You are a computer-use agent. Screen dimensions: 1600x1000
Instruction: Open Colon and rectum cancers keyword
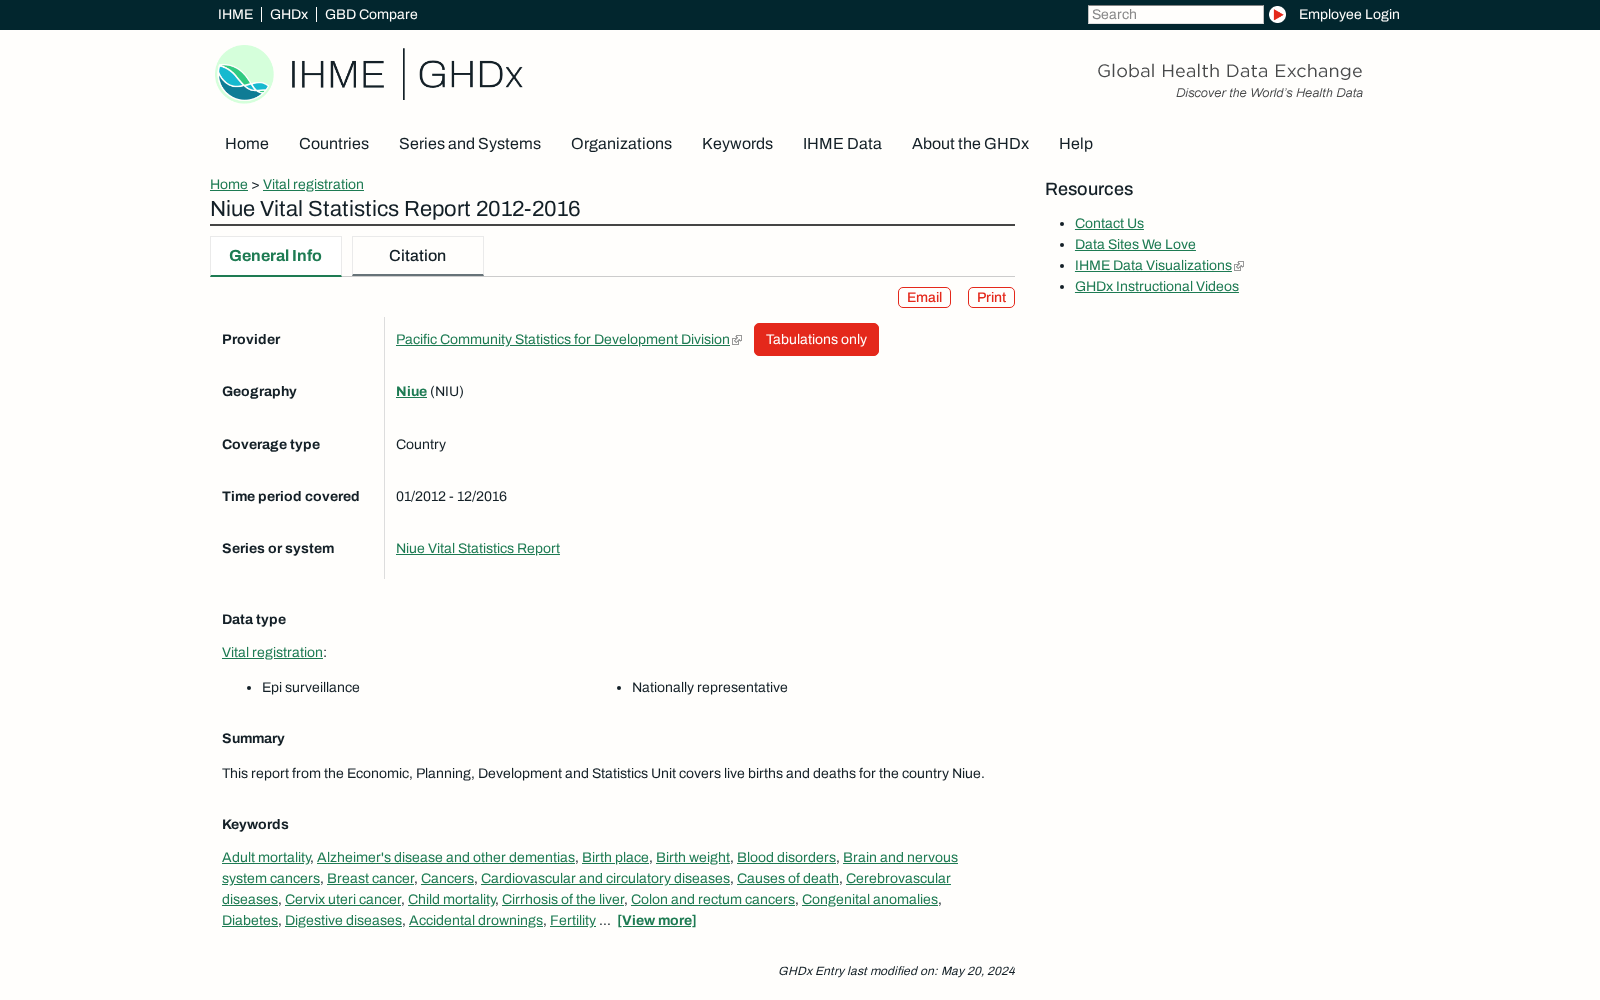[x=713, y=899]
